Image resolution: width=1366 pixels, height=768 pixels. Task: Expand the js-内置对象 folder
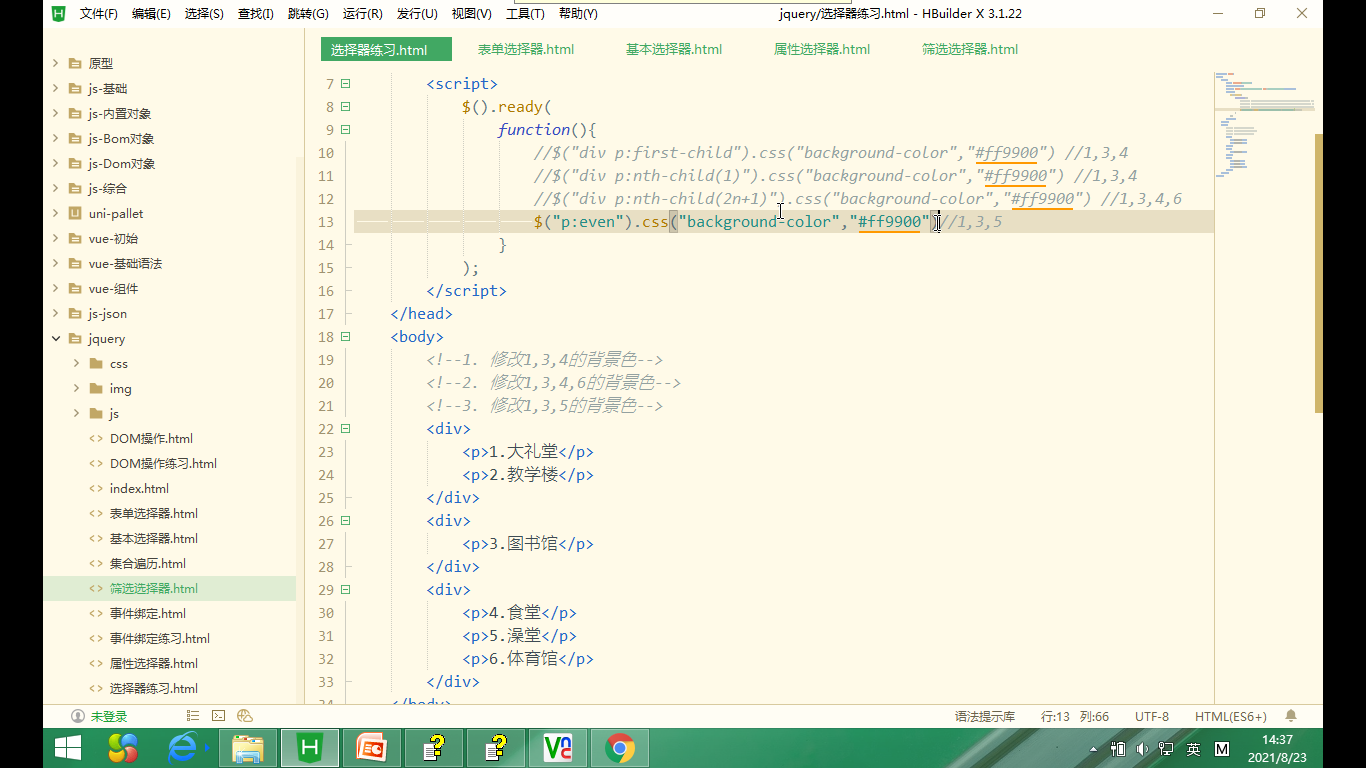(56, 113)
